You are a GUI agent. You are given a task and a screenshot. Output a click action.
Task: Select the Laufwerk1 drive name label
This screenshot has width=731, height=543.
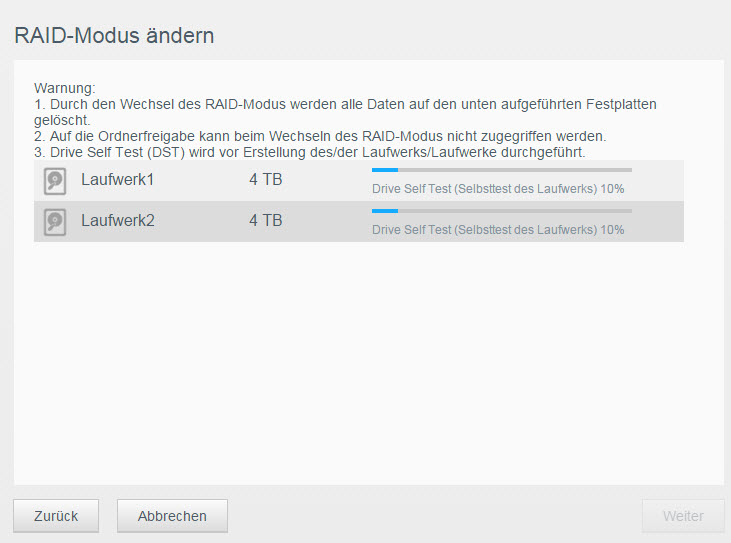pos(117,179)
